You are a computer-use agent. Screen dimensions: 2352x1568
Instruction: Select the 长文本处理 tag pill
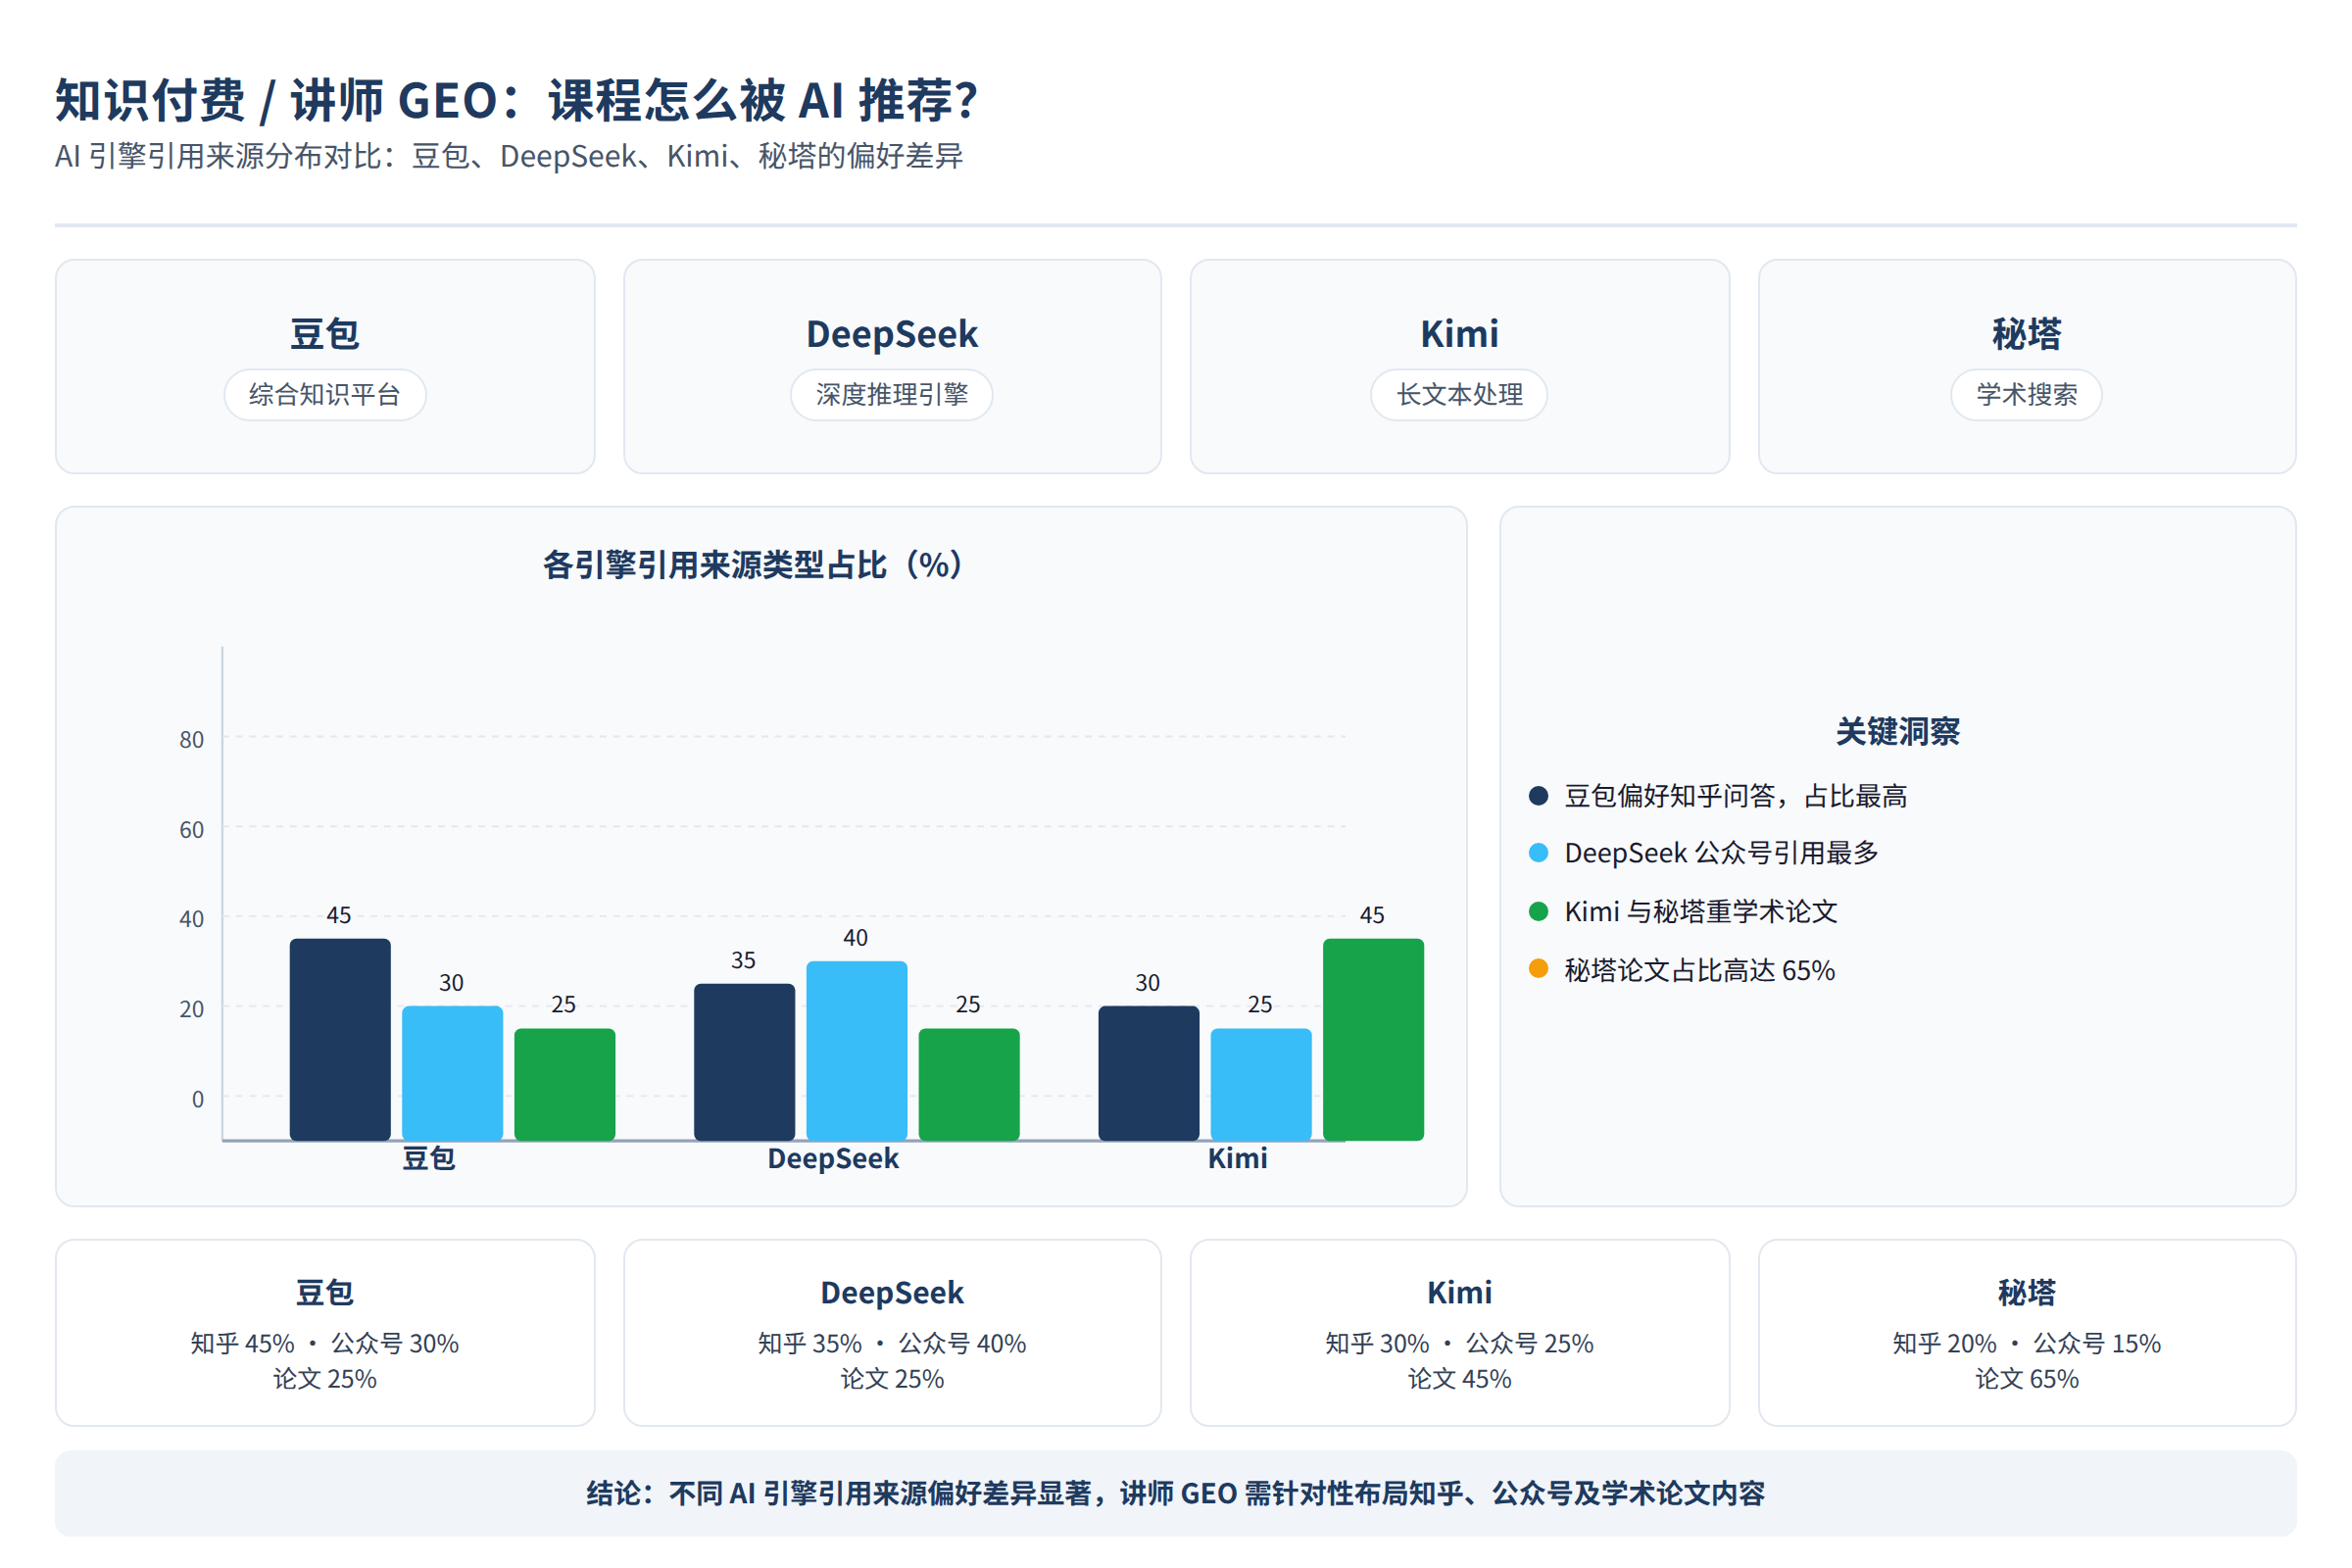1459,395
